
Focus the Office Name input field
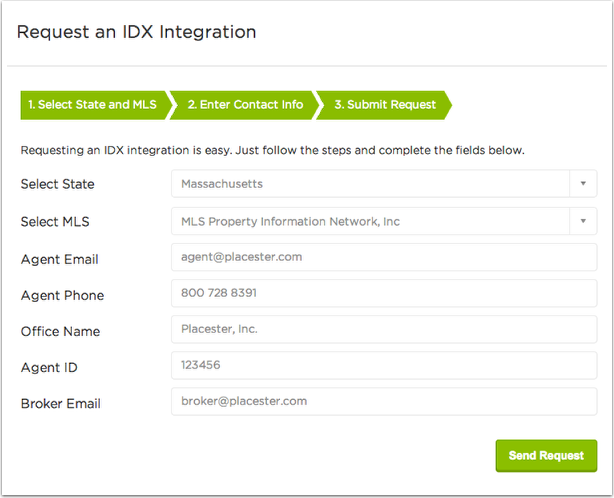[384, 329]
